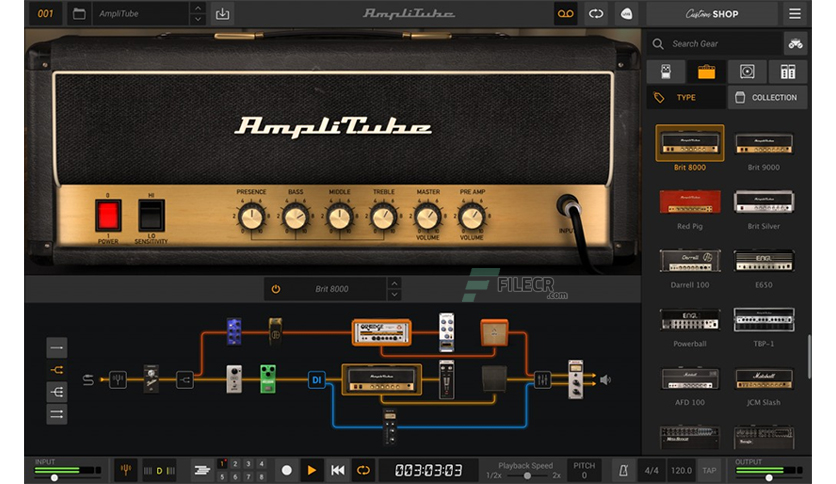Click the loop sync icon in the top bar

tap(596, 14)
